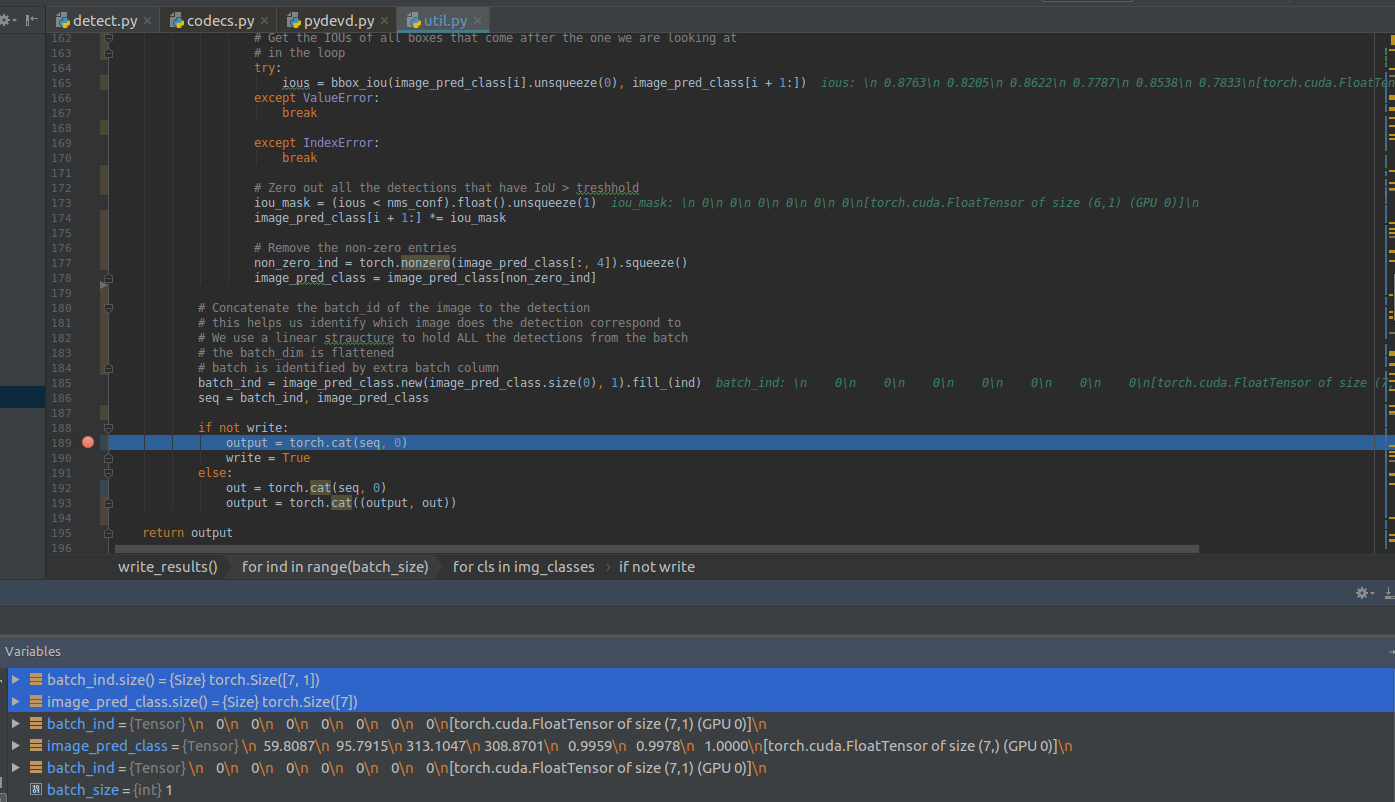1395x802 pixels.
Task: Click the '# Remove the non-zero entries' comment
Action: pyautogui.click(x=355, y=248)
